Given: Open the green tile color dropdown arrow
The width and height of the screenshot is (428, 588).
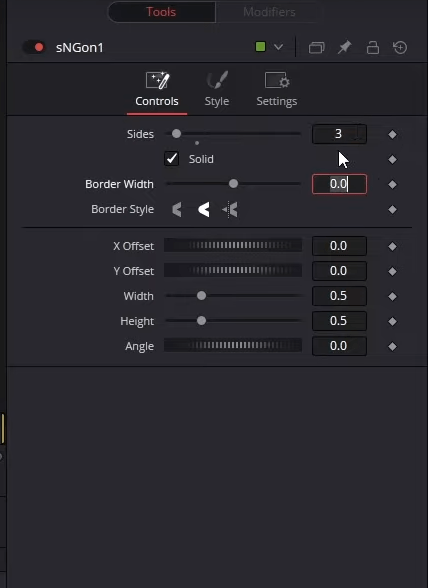Looking at the screenshot, I should [x=278, y=47].
